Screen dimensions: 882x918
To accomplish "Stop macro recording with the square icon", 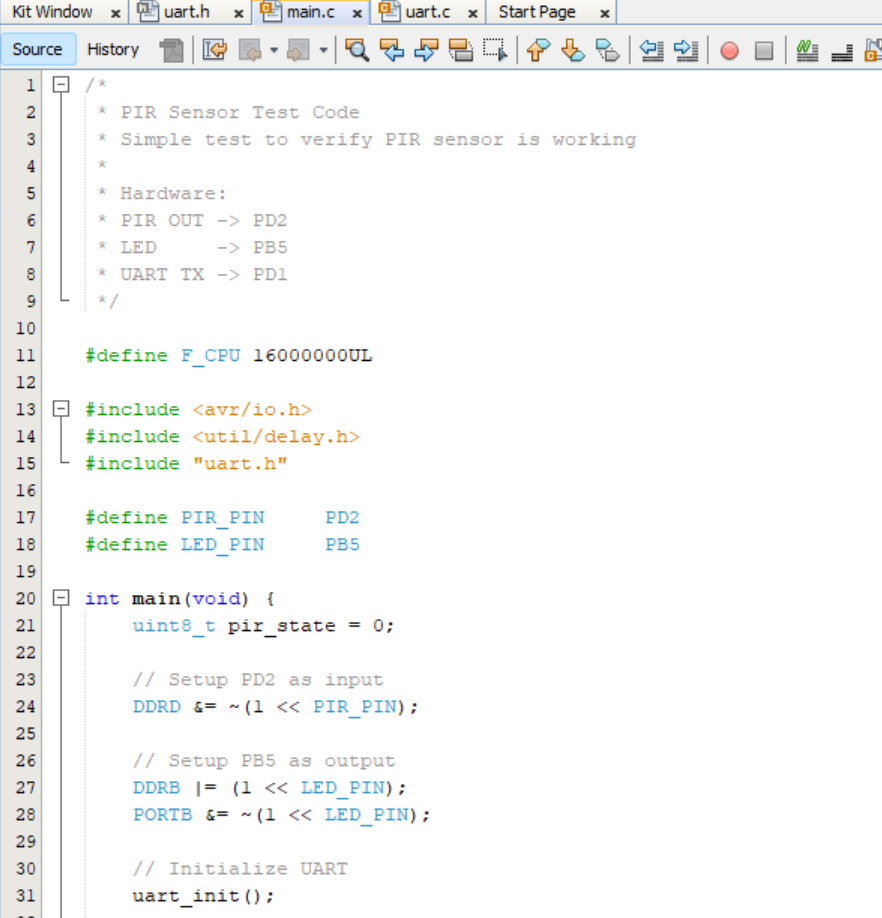I will (x=764, y=50).
